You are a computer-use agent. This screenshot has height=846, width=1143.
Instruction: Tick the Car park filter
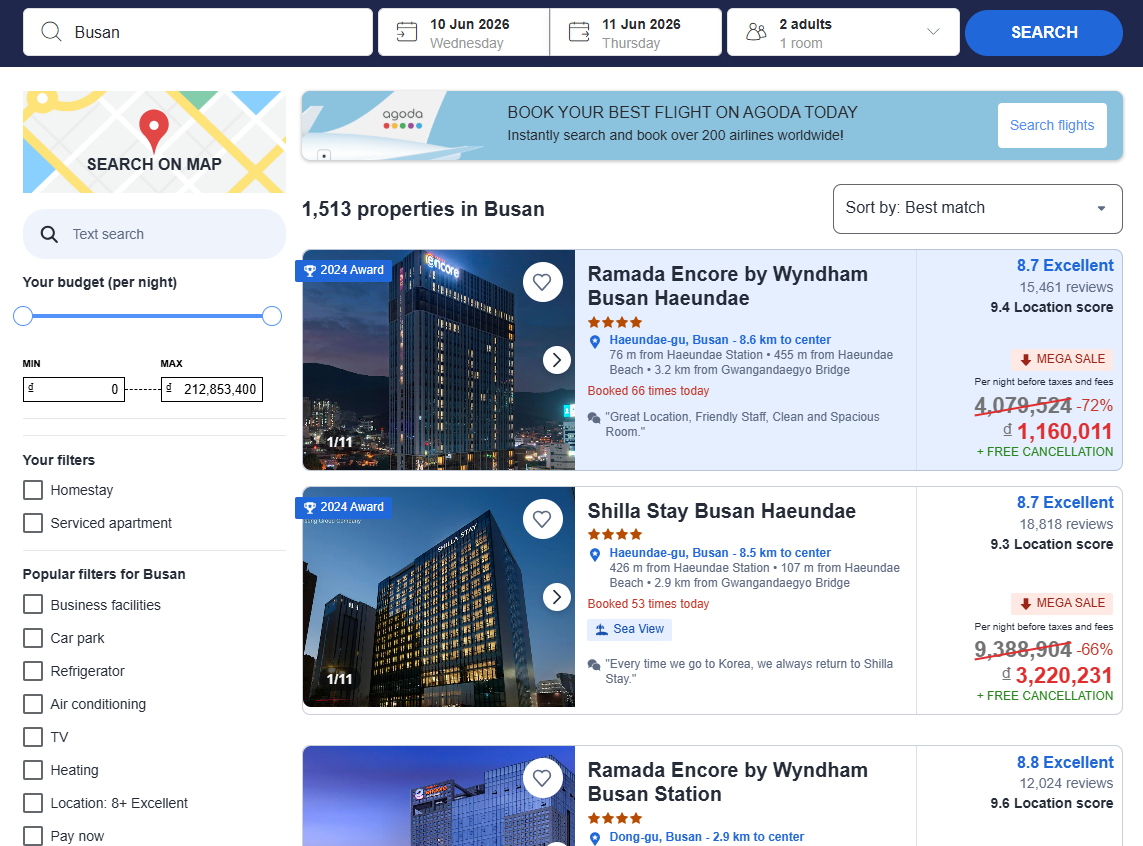[33, 638]
